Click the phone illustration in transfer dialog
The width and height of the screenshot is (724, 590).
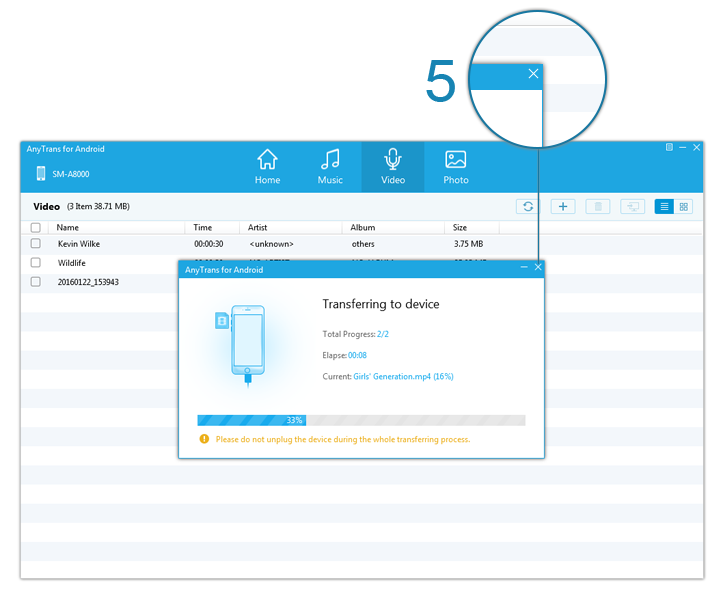click(x=247, y=344)
